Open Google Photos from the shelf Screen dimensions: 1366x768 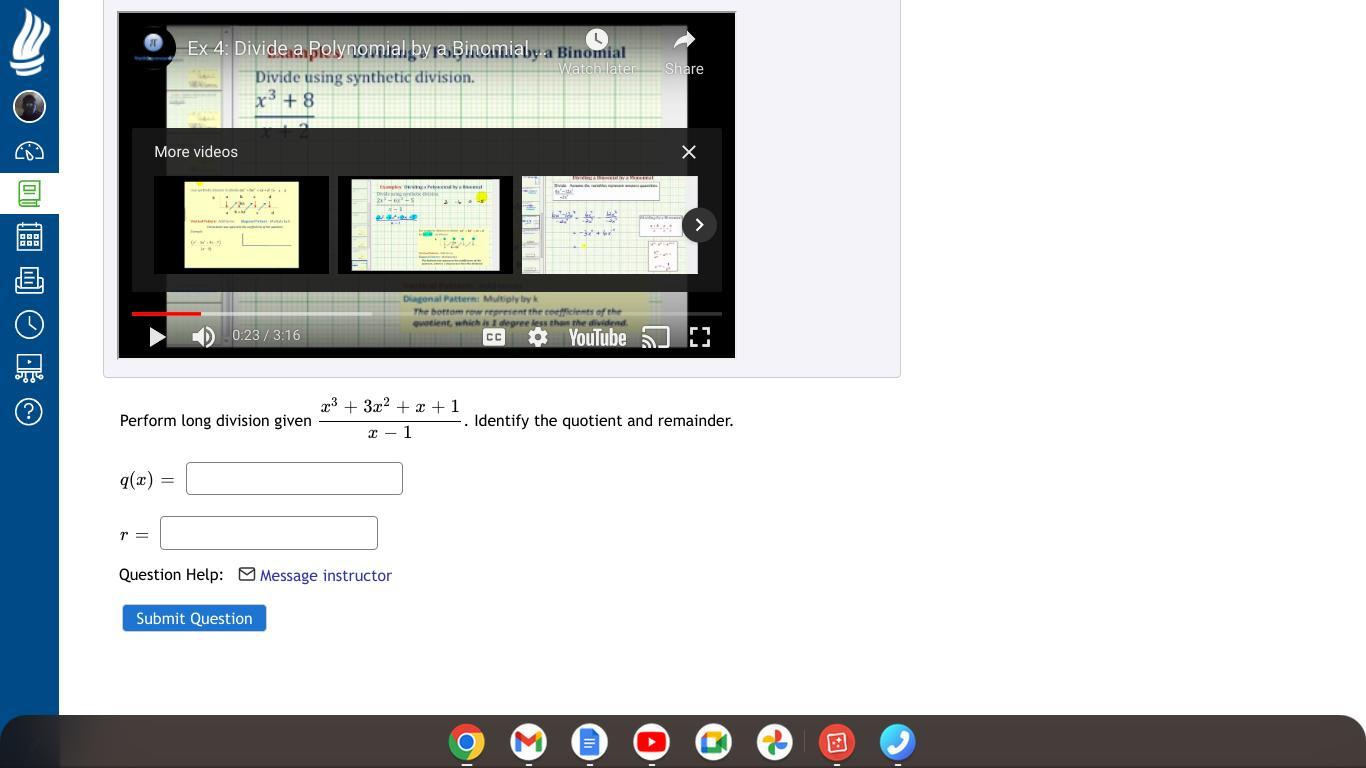(775, 742)
